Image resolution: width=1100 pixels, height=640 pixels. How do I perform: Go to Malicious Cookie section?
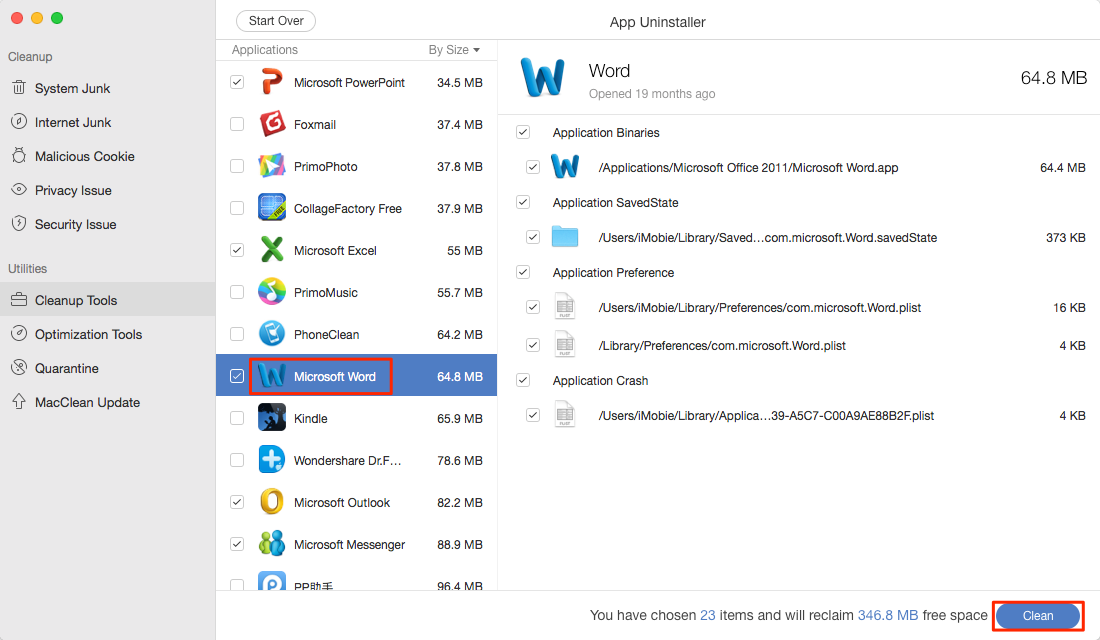click(108, 156)
